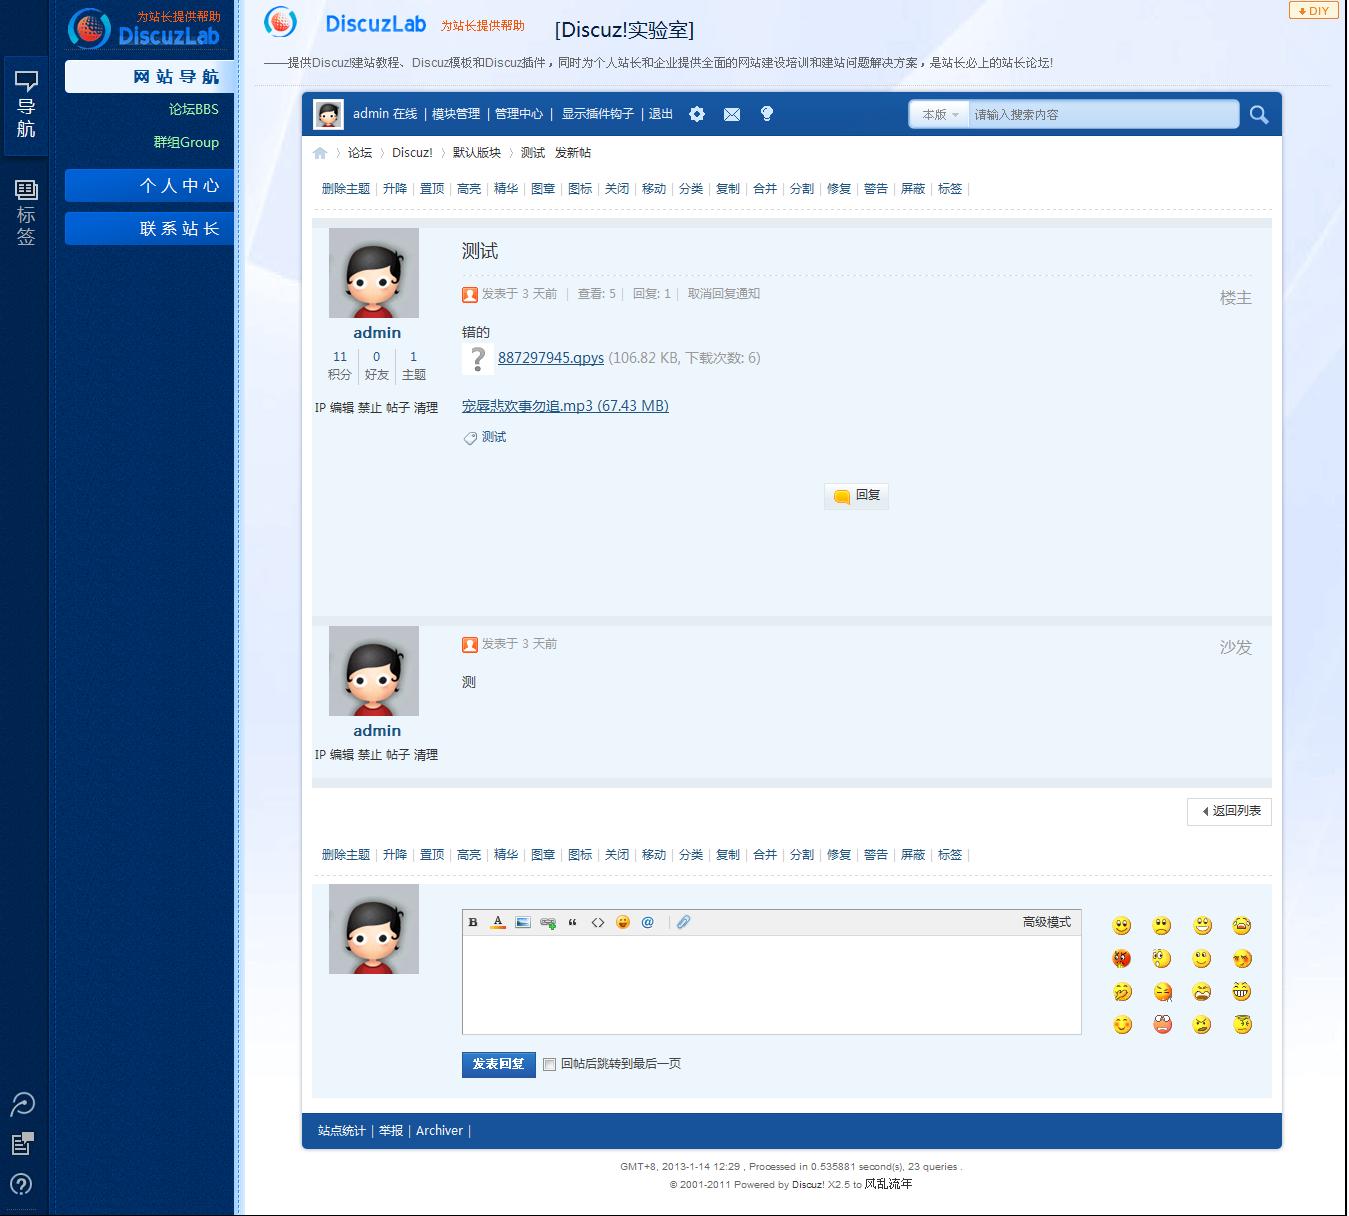
Task: Insert the first smiling emoticon
Action: tap(1122, 926)
